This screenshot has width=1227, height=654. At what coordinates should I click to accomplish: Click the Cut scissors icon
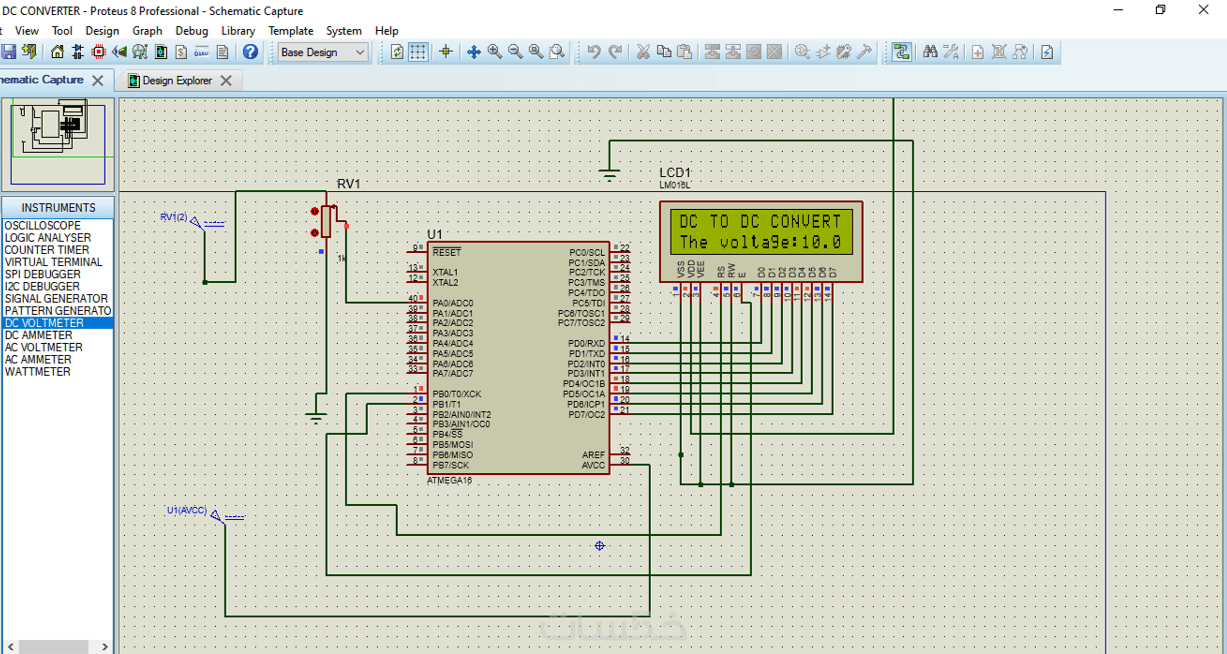coord(643,52)
